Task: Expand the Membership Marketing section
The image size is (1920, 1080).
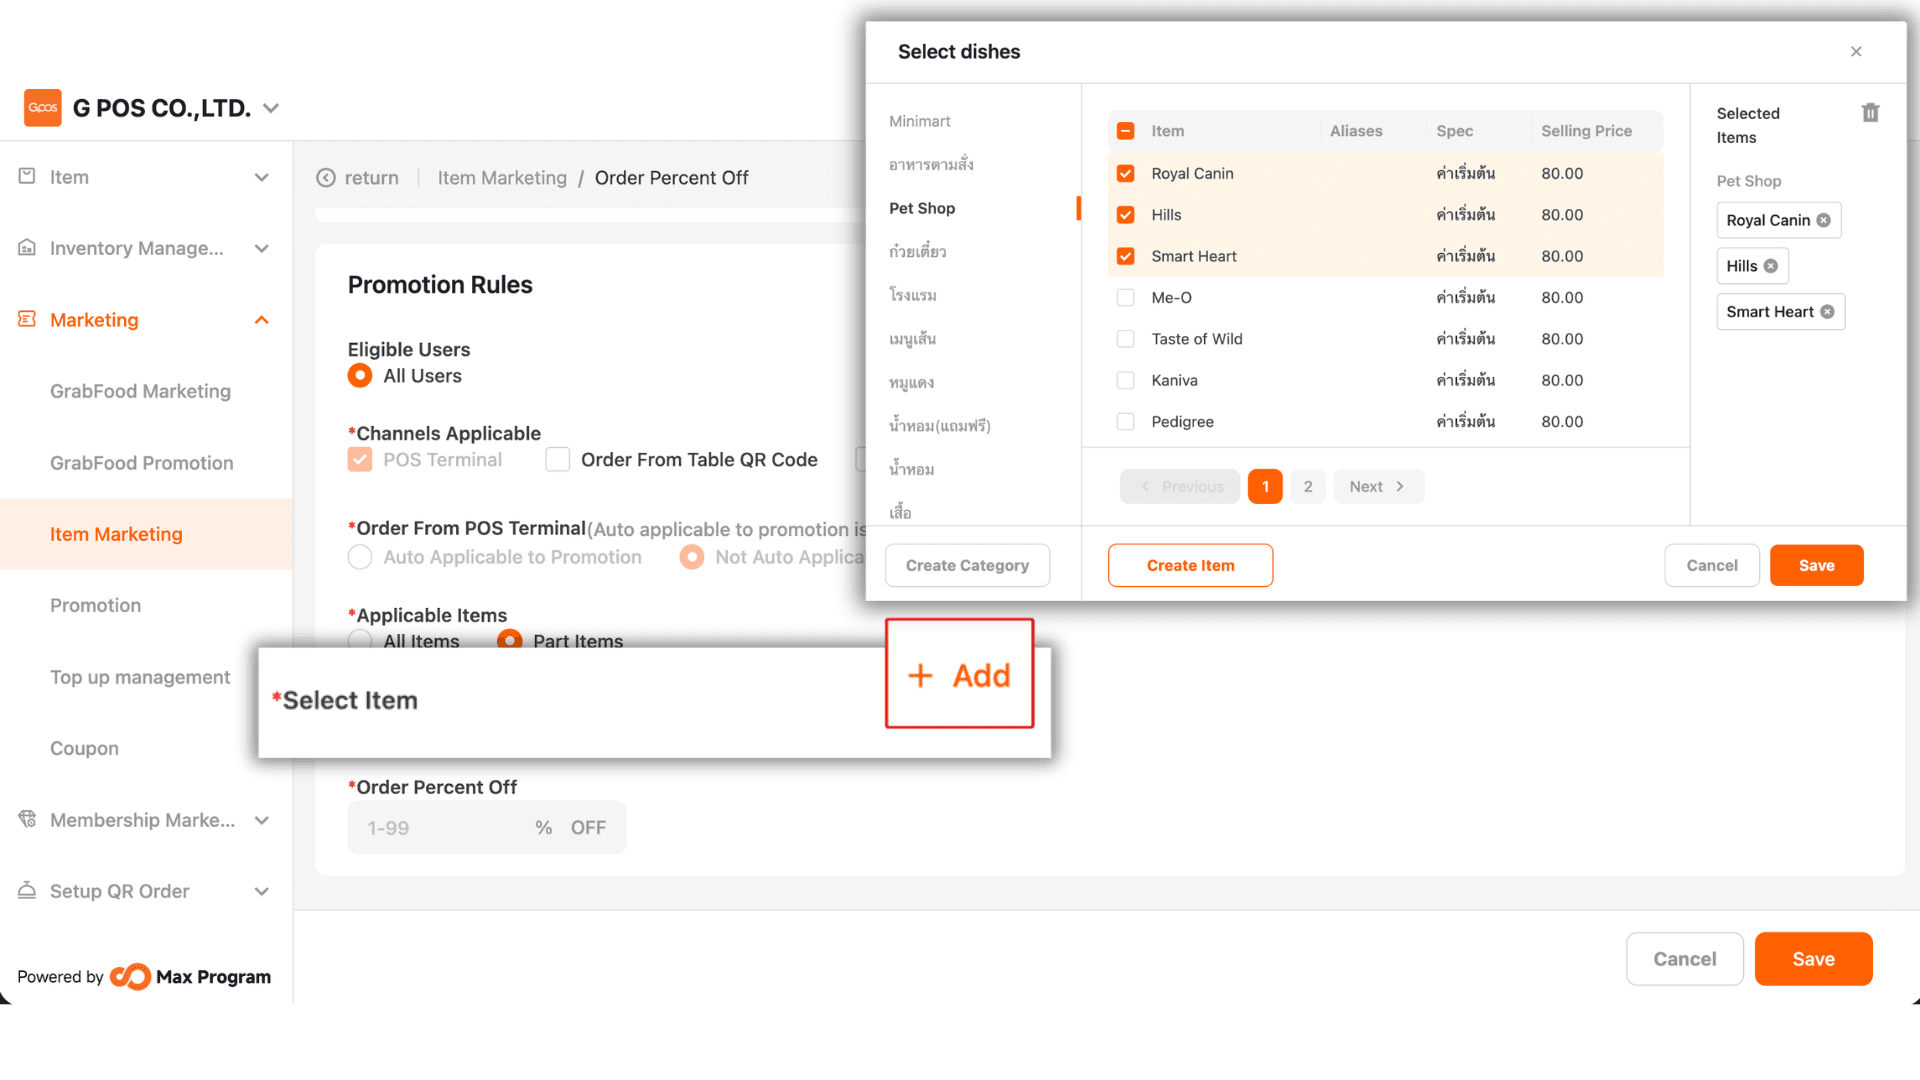Action: [262, 820]
